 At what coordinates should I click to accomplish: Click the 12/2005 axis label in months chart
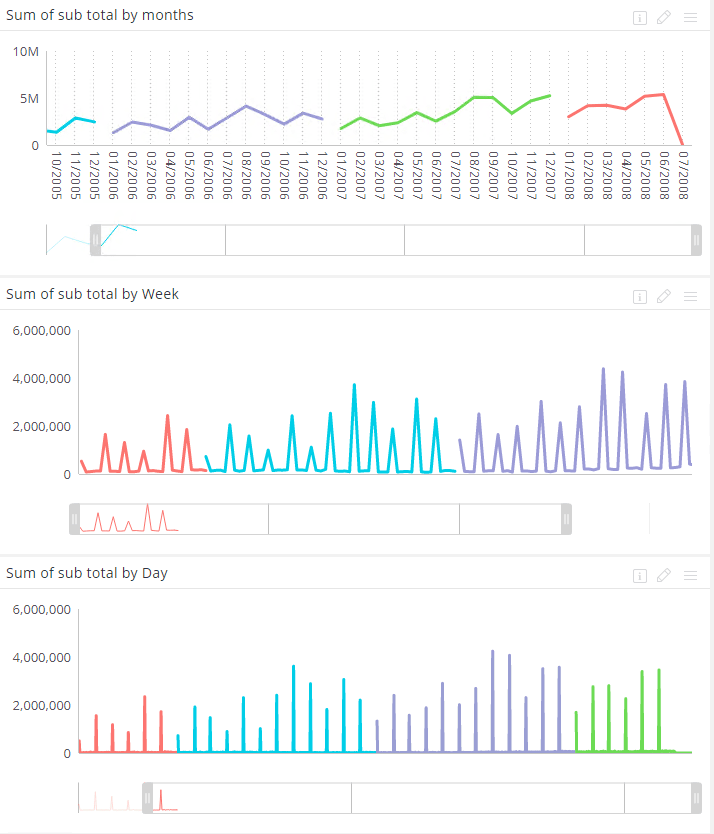coord(94,176)
